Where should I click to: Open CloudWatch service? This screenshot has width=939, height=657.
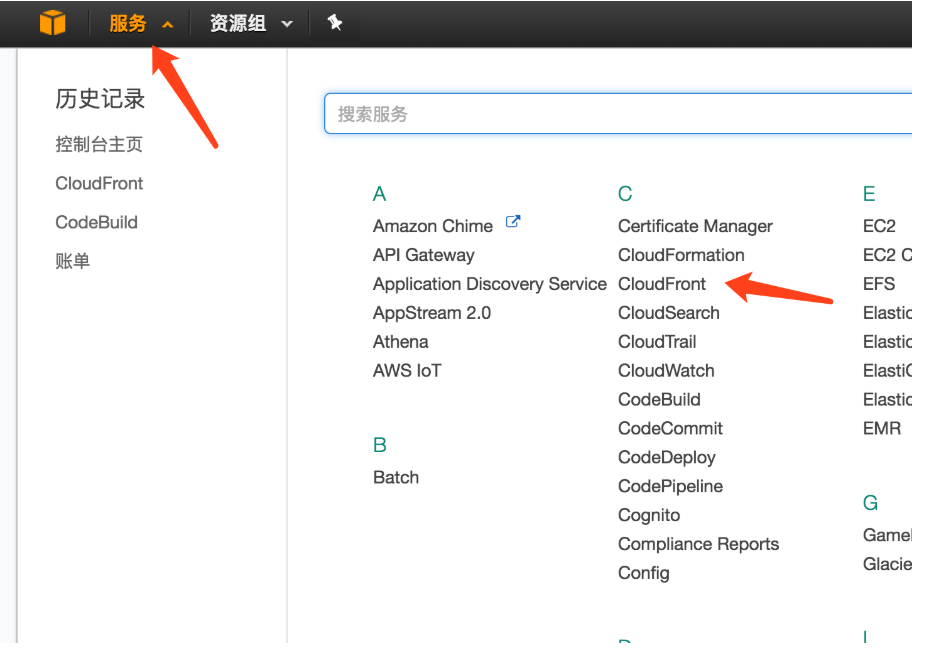click(x=666, y=371)
